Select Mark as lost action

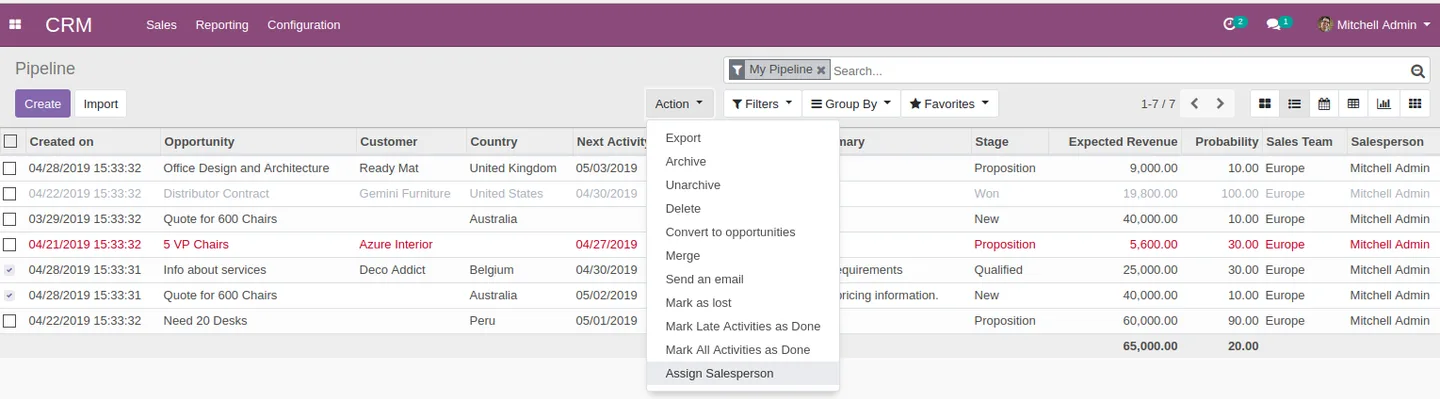tap(743, 303)
